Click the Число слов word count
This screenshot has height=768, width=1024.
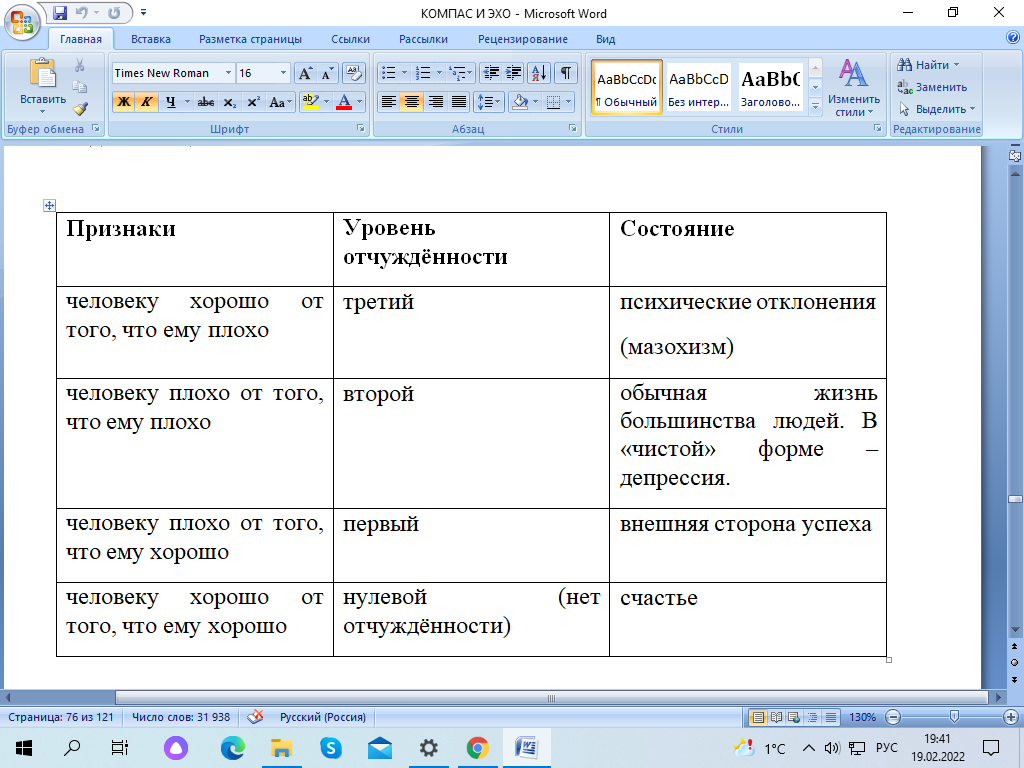(x=181, y=717)
